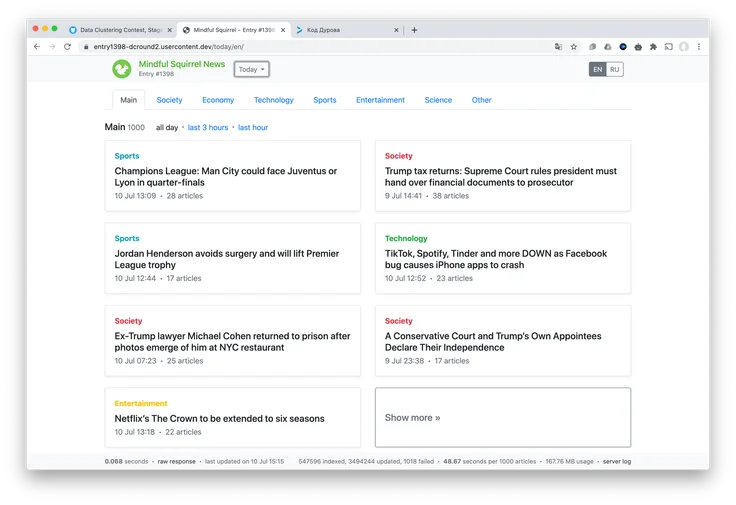Close the Mindful Squirrel tab
736x505 pixels.
(x=283, y=30)
